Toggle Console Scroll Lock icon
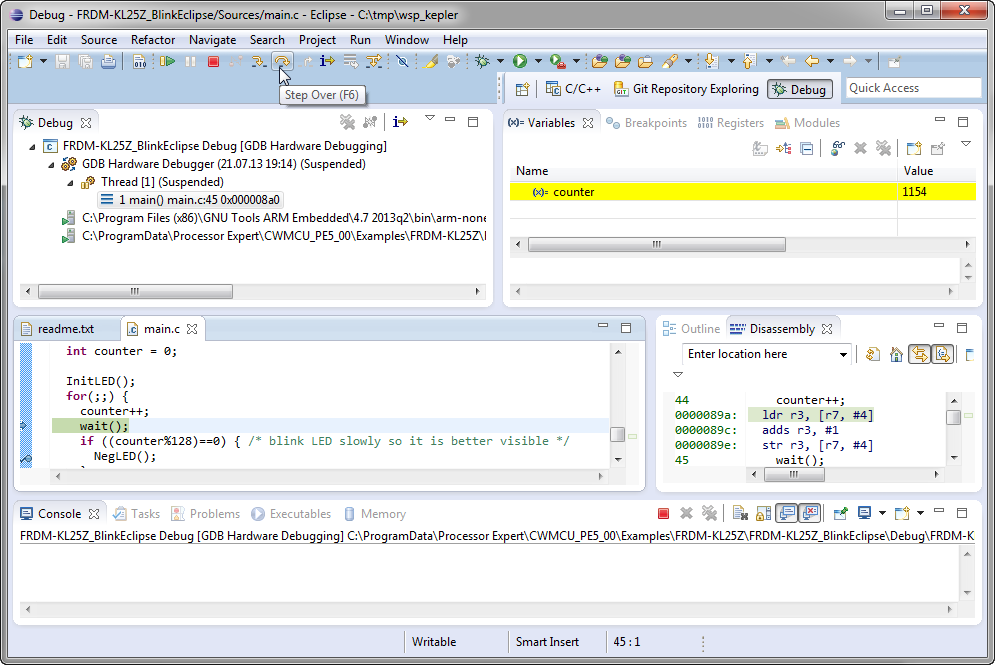The width and height of the screenshot is (995, 665). [x=763, y=513]
